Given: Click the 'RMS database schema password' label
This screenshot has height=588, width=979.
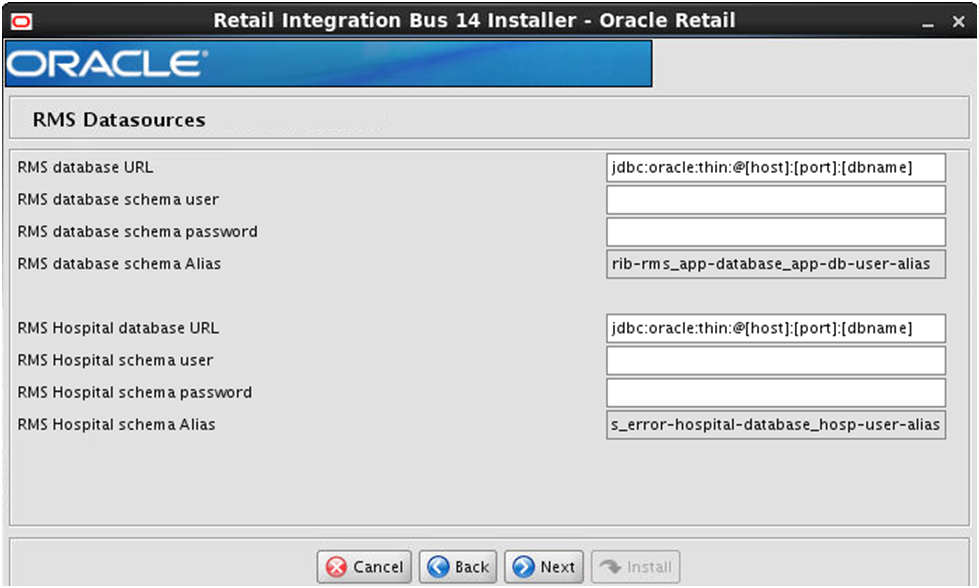Looking at the screenshot, I should [137, 232].
